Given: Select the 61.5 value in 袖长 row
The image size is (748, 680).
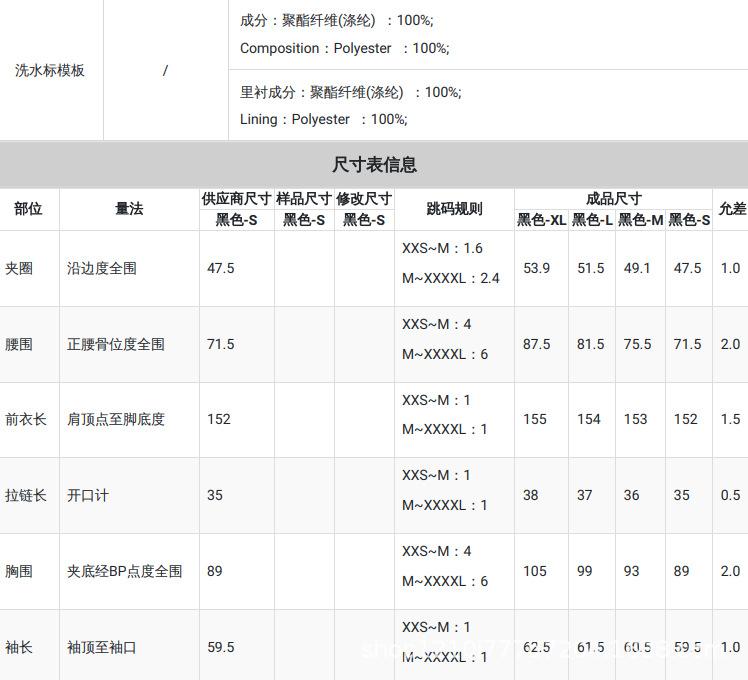Looking at the screenshot, I should tap(591, 647).
